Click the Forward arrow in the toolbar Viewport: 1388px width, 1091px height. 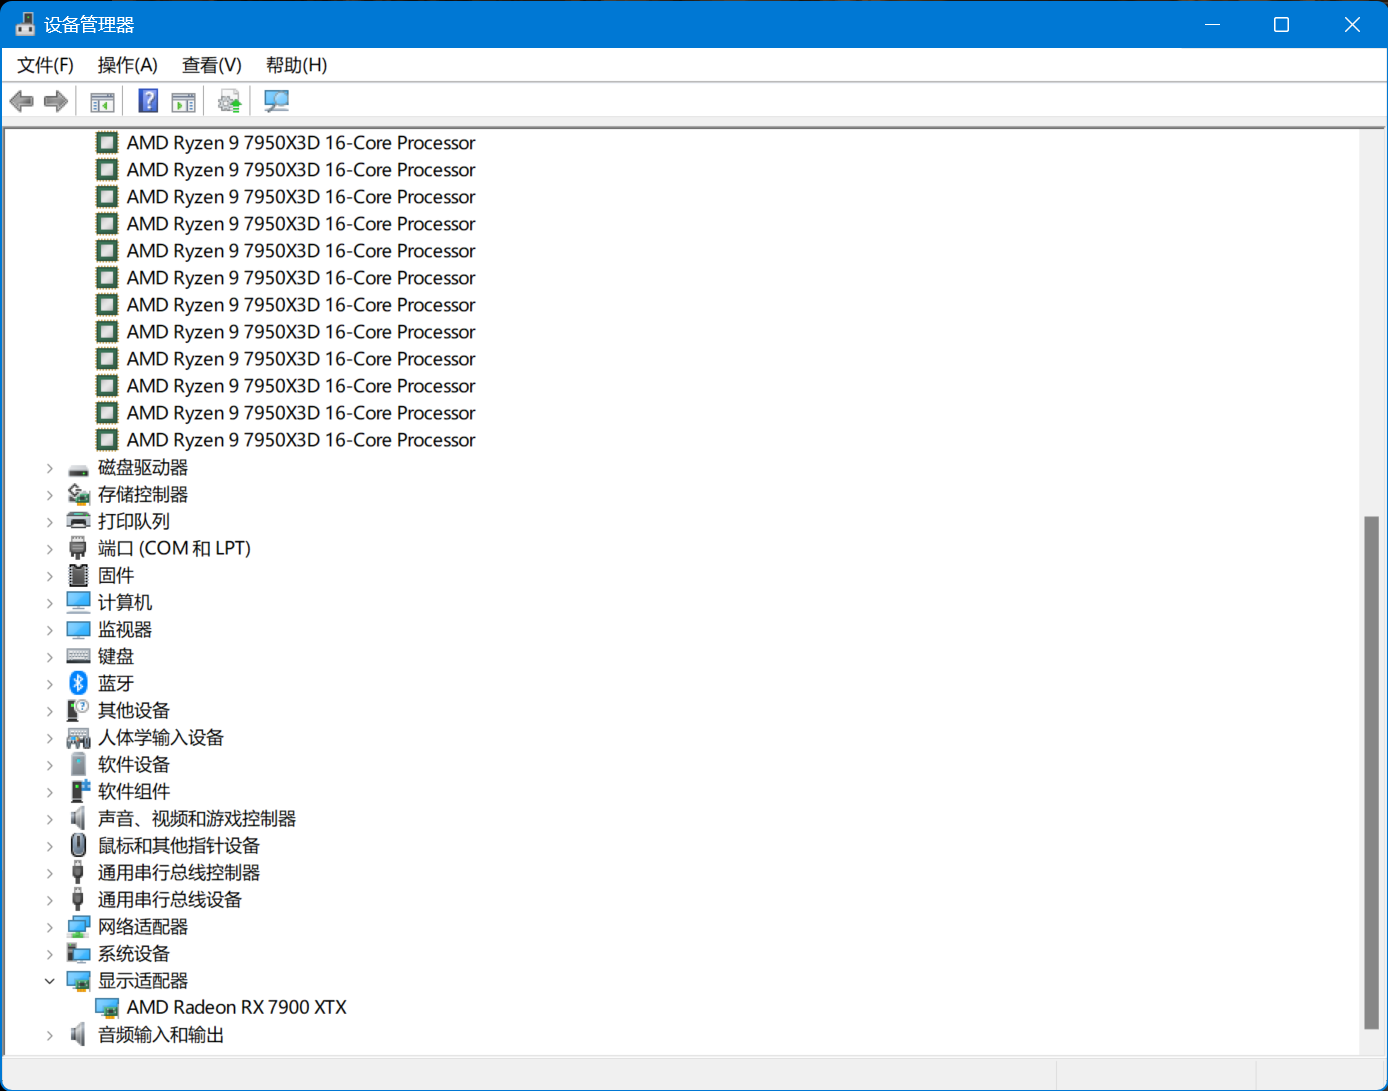pos(56,101)
